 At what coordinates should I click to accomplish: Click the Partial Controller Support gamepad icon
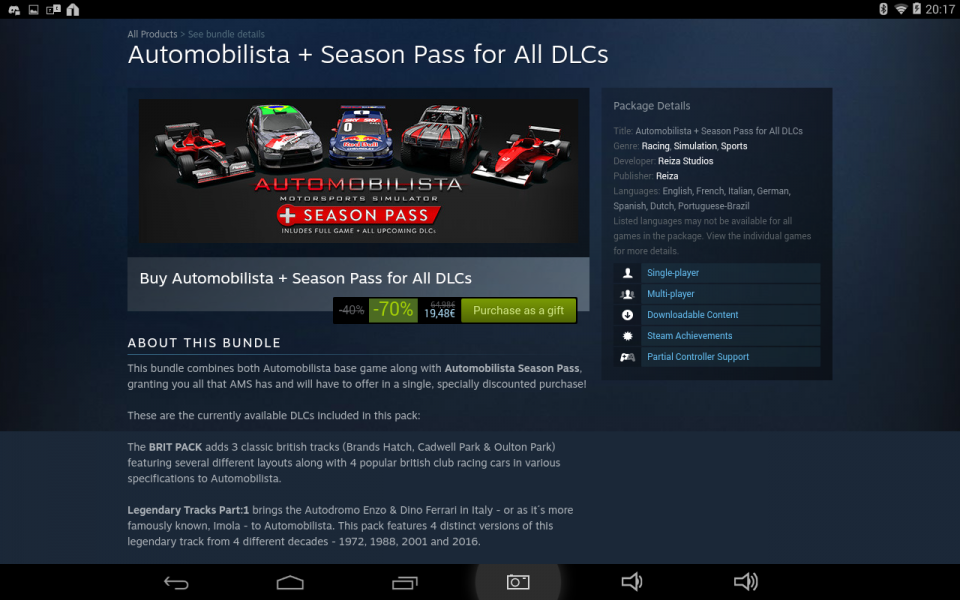[627, 357]
